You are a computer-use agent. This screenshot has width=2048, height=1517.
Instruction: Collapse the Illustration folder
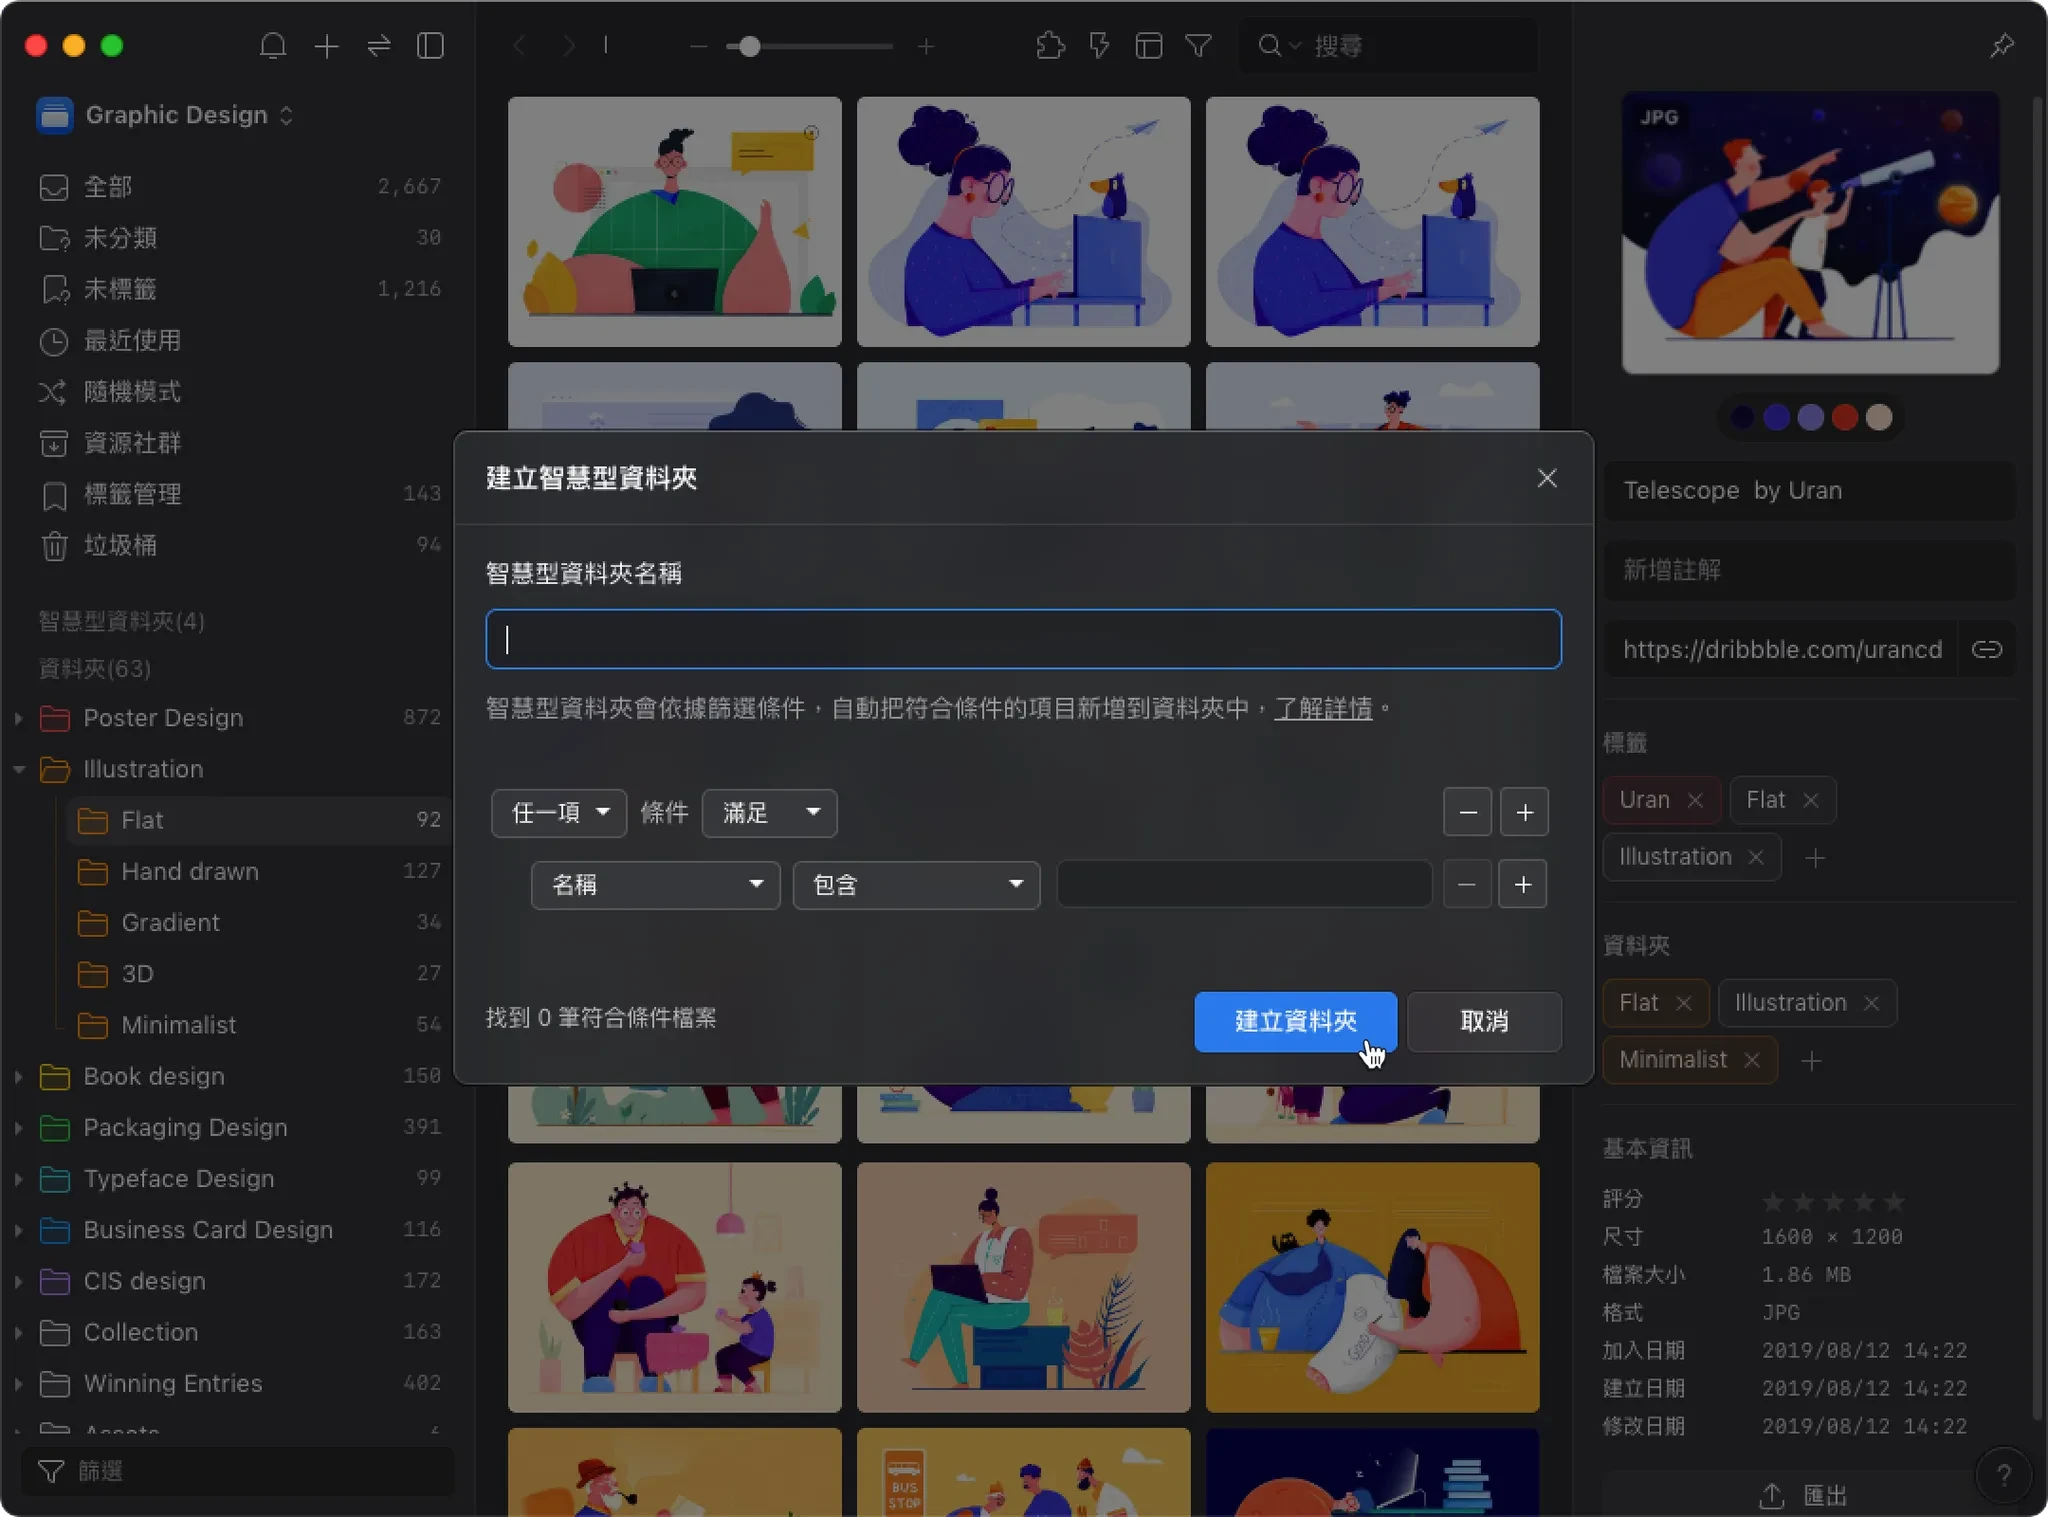tap(19, 769)
